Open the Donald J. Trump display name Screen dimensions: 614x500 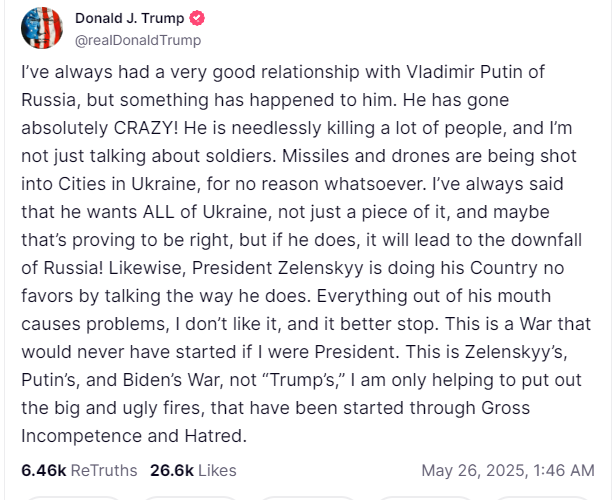click(x=129, y=18)
